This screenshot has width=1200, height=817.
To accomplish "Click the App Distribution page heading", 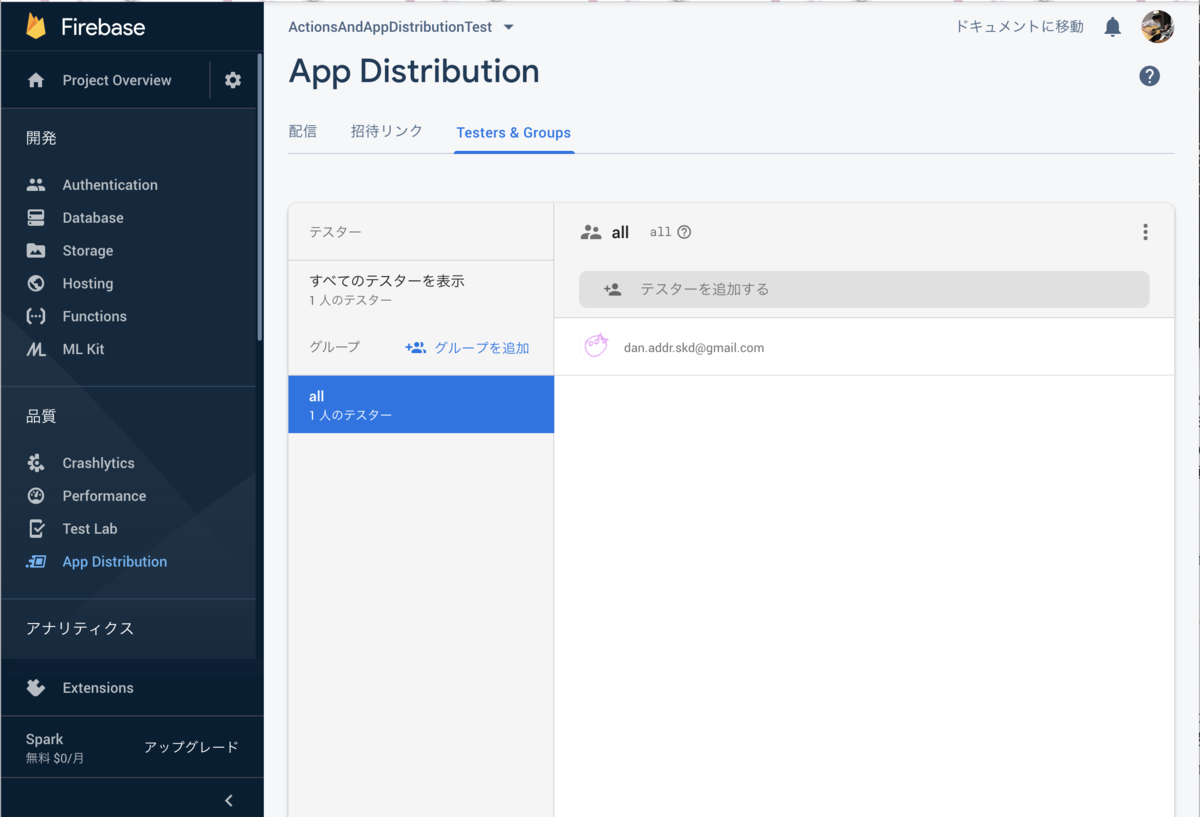I will [x=414, y=71].
